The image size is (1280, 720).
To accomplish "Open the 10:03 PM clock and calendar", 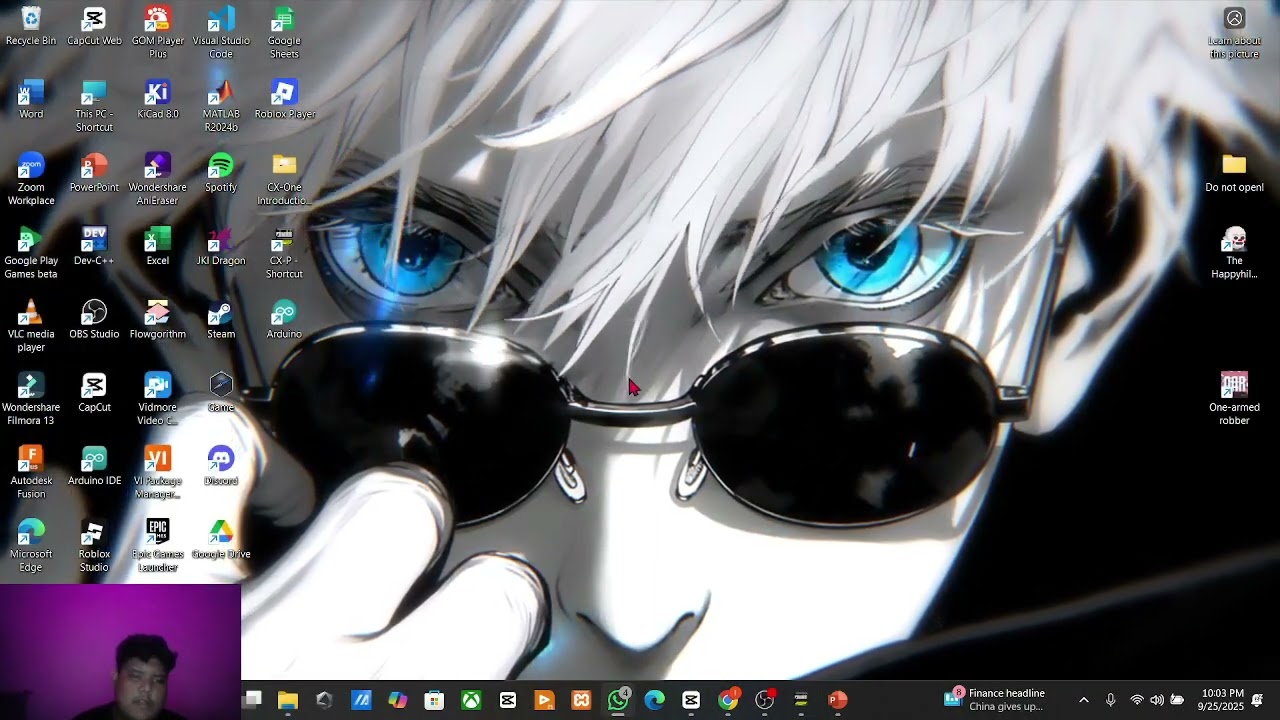I will click(1221, 699).
